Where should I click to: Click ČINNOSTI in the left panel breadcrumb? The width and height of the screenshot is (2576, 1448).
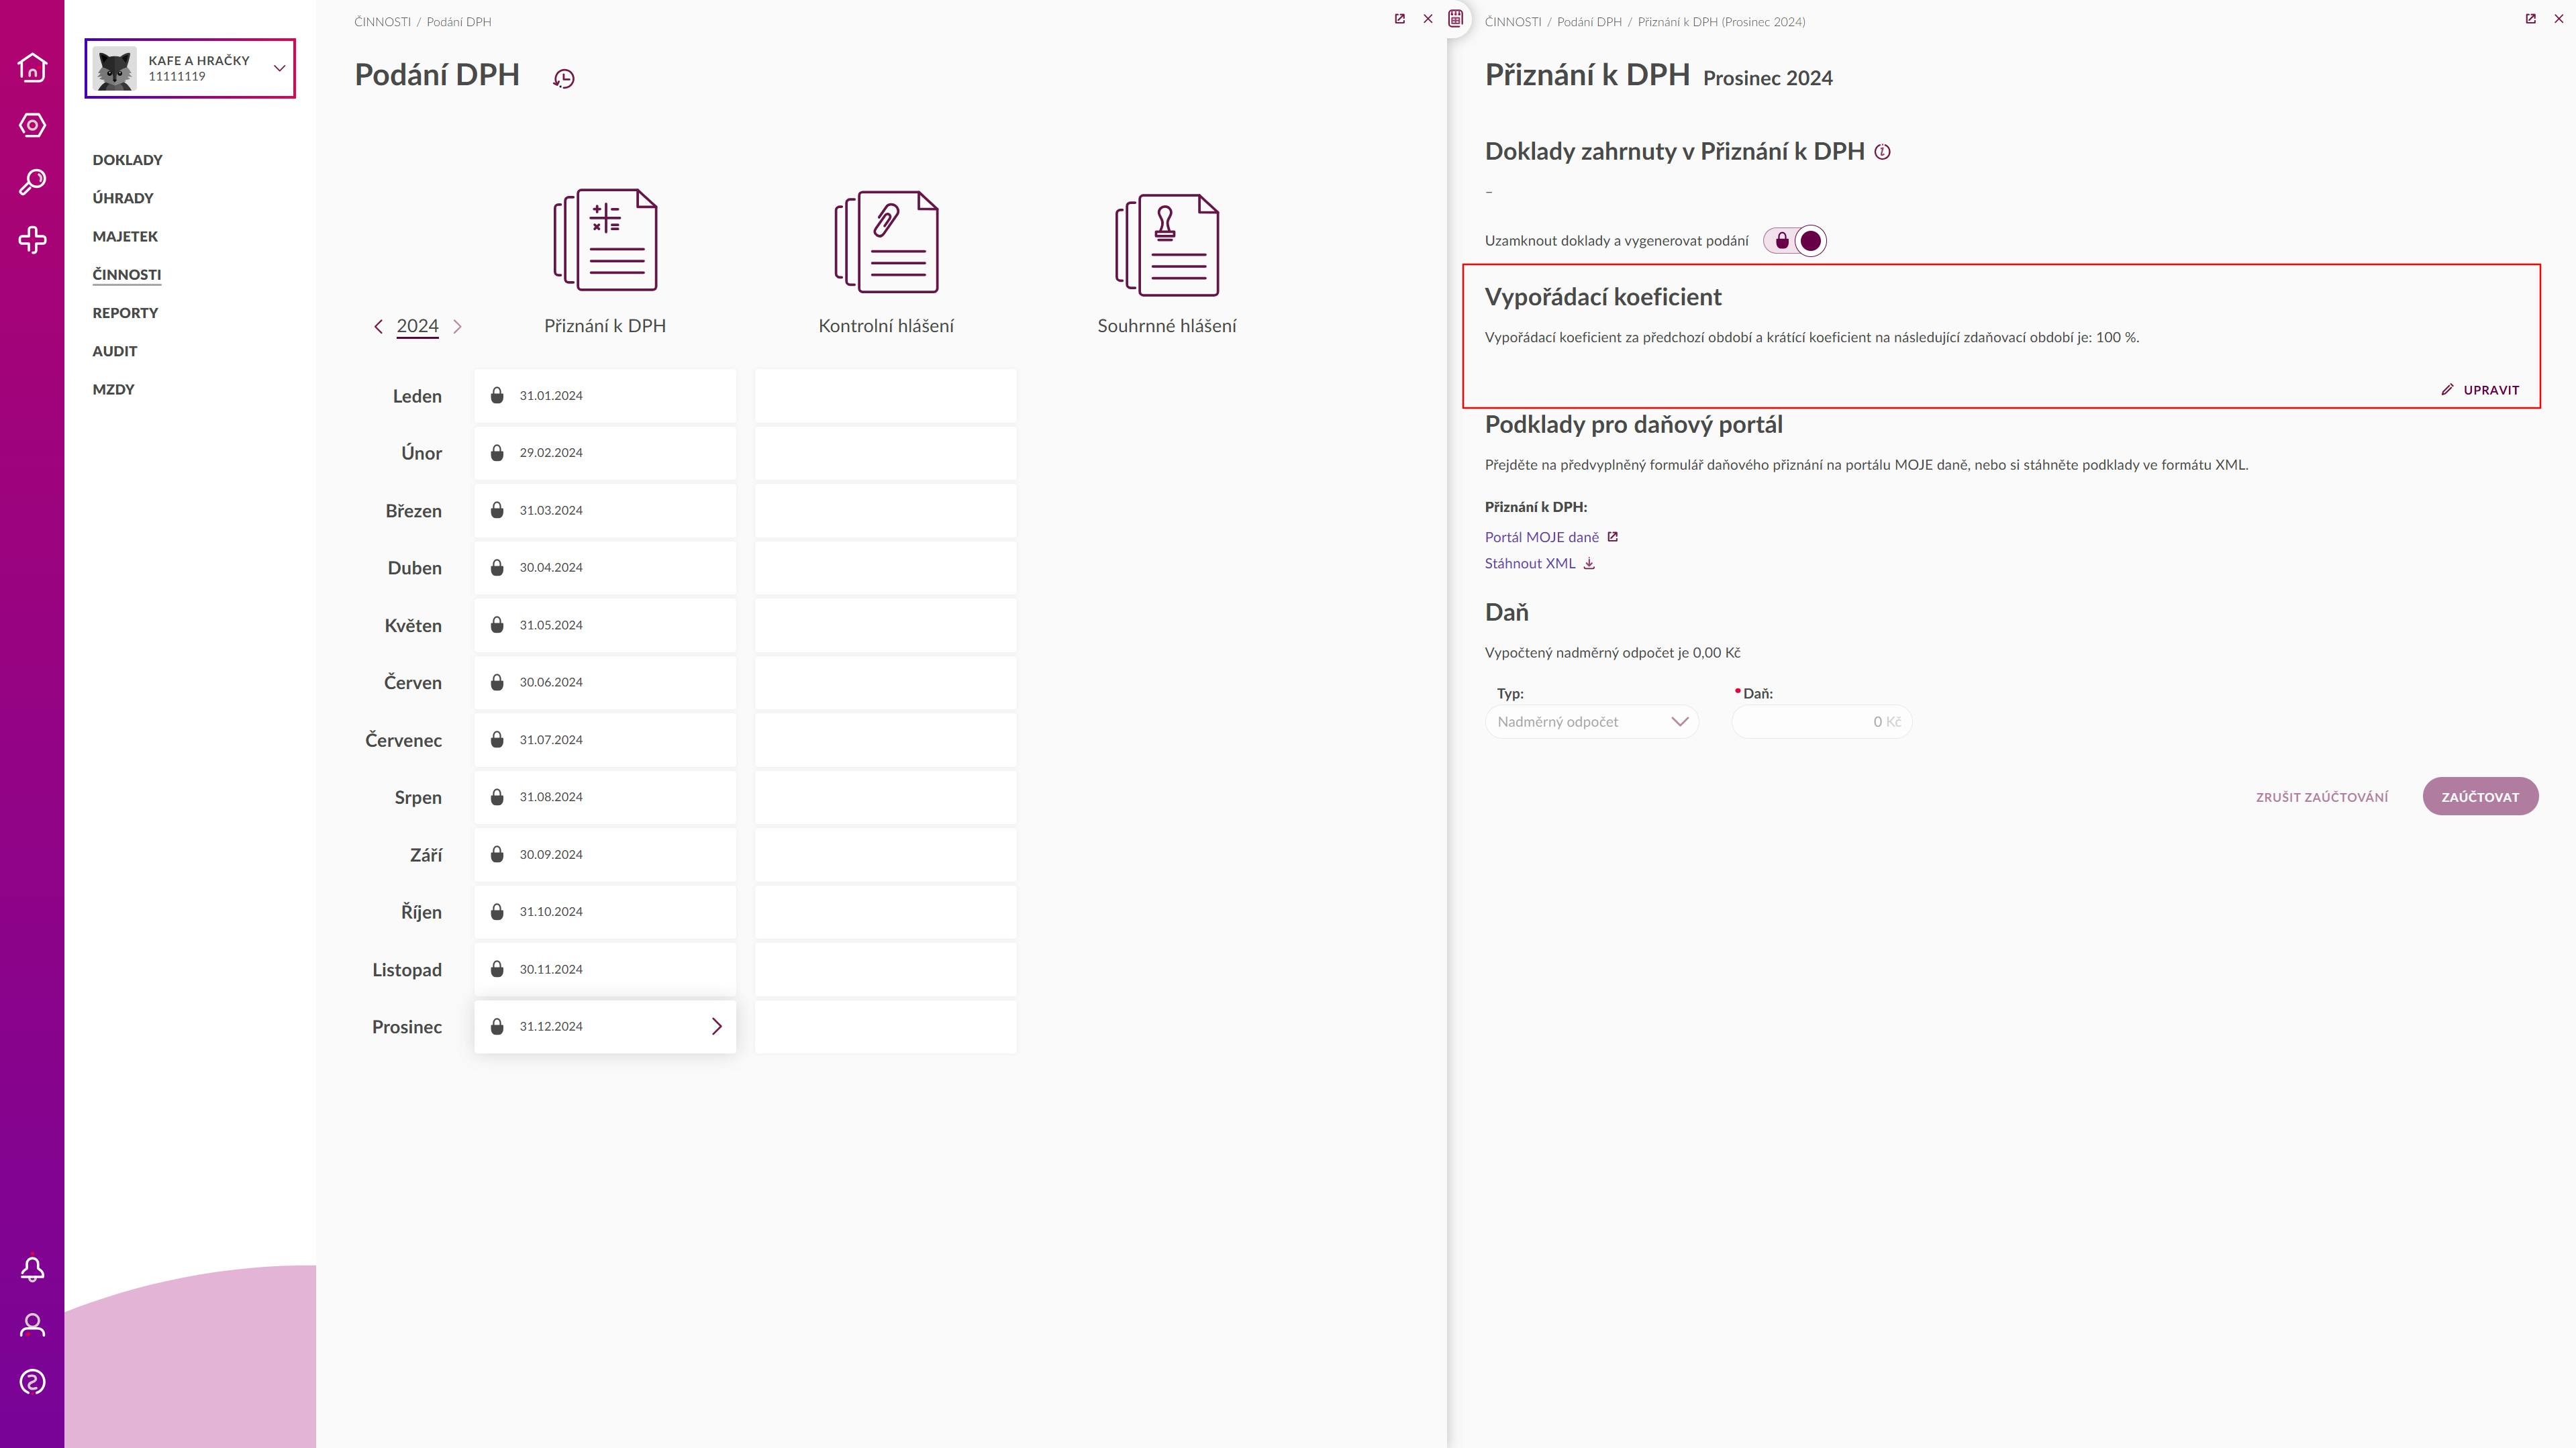coord(382,22)
